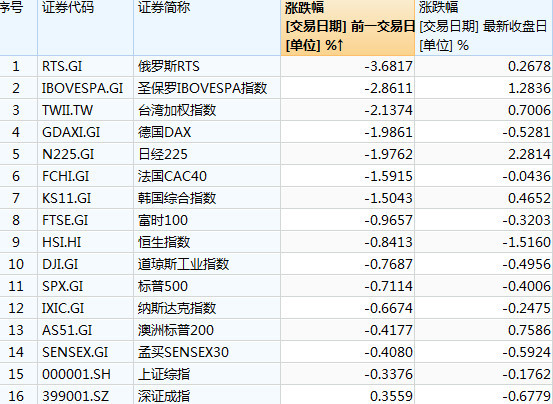
Task: Select code HSI.HI
Action: point(61,242)
